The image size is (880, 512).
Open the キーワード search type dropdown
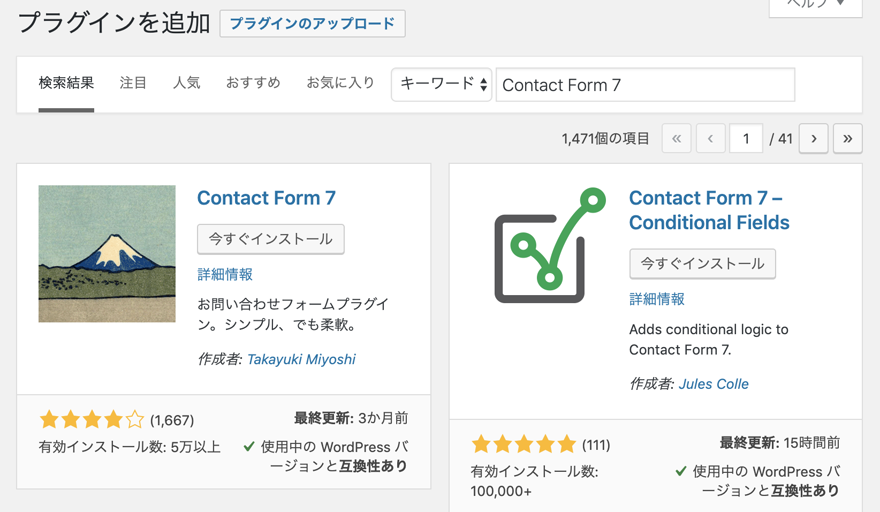[x=442, y=85]
